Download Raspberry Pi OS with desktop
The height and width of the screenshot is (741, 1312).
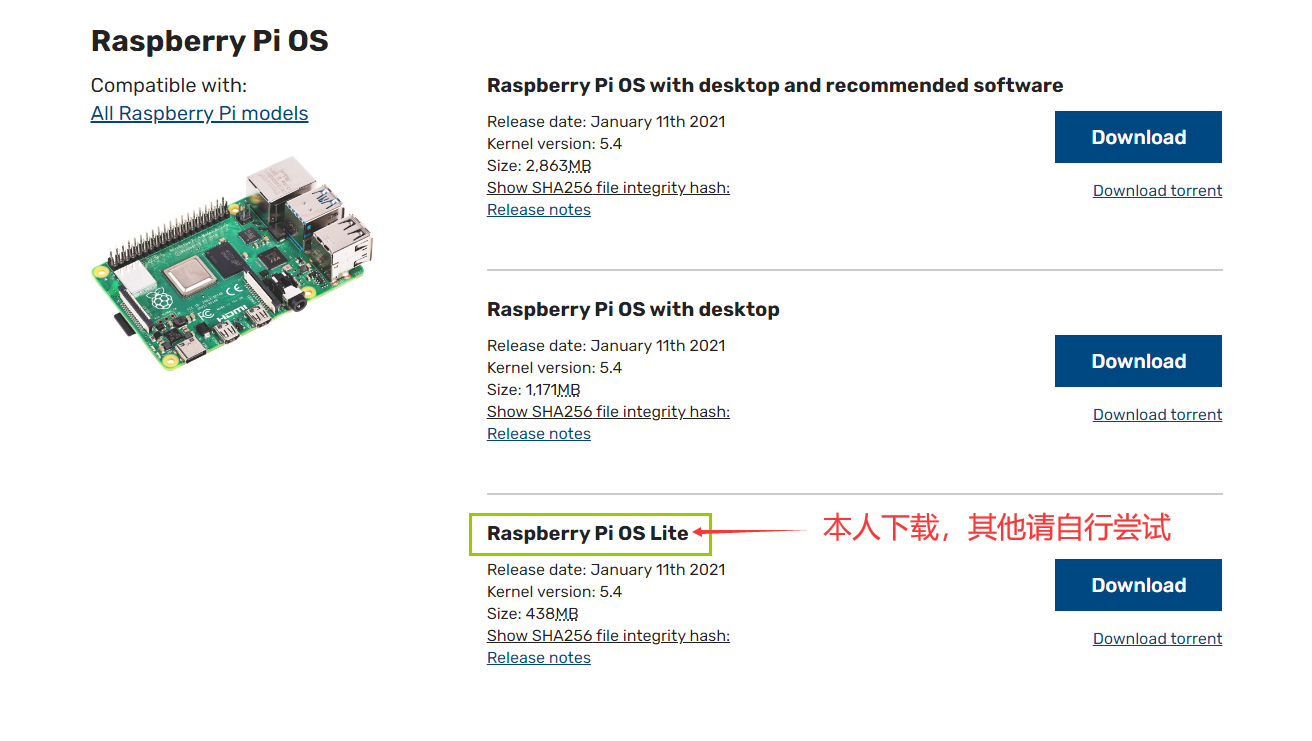(1138, 361)
